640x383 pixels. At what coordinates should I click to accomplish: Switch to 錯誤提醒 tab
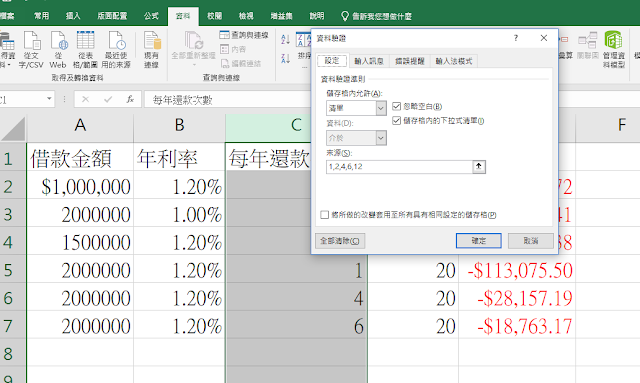(409, 61)
